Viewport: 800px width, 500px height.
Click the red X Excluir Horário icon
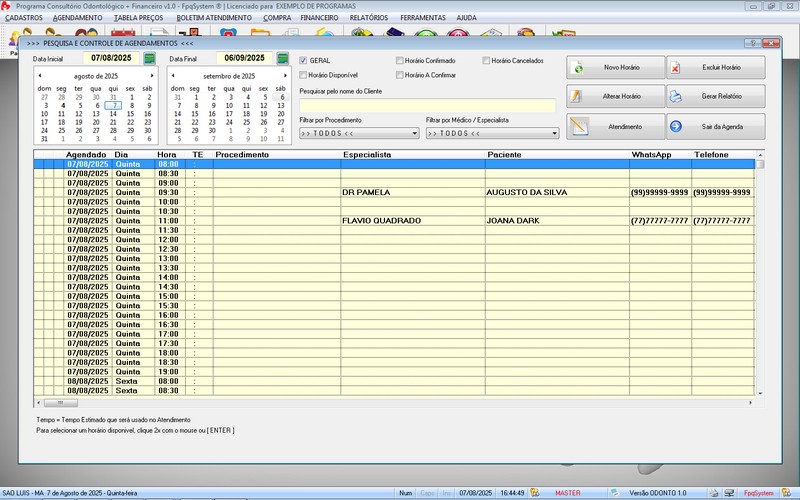676,68
